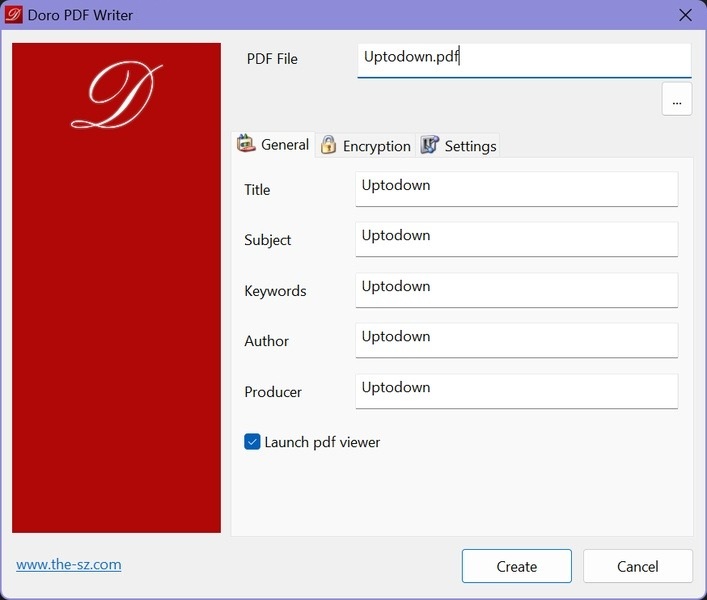This screenshot has width=707, height=600.
Task: Click the Subject input field
Action: (x=516, y=238)
